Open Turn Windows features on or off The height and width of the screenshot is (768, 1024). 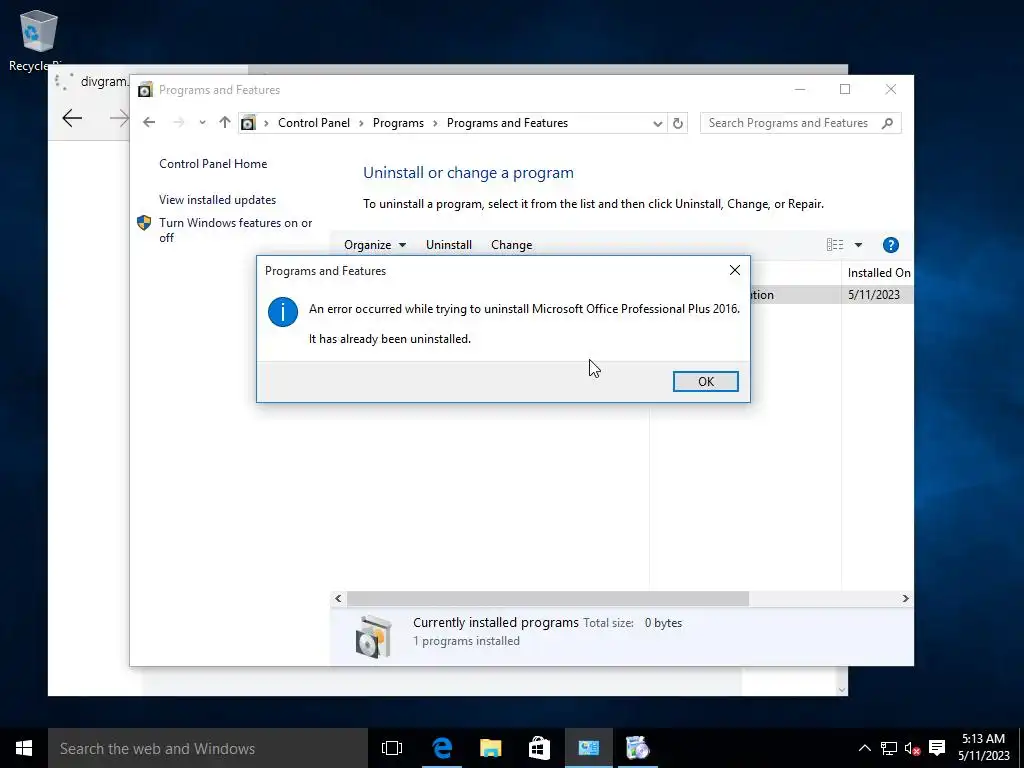coord(236,230)
